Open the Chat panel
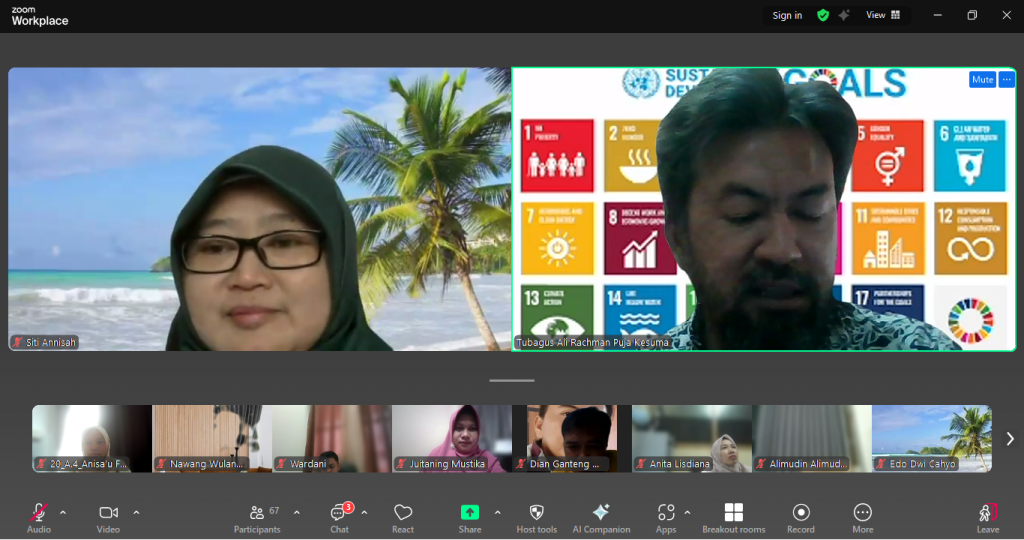This screenshot has width=1024, height=540. 339,517
